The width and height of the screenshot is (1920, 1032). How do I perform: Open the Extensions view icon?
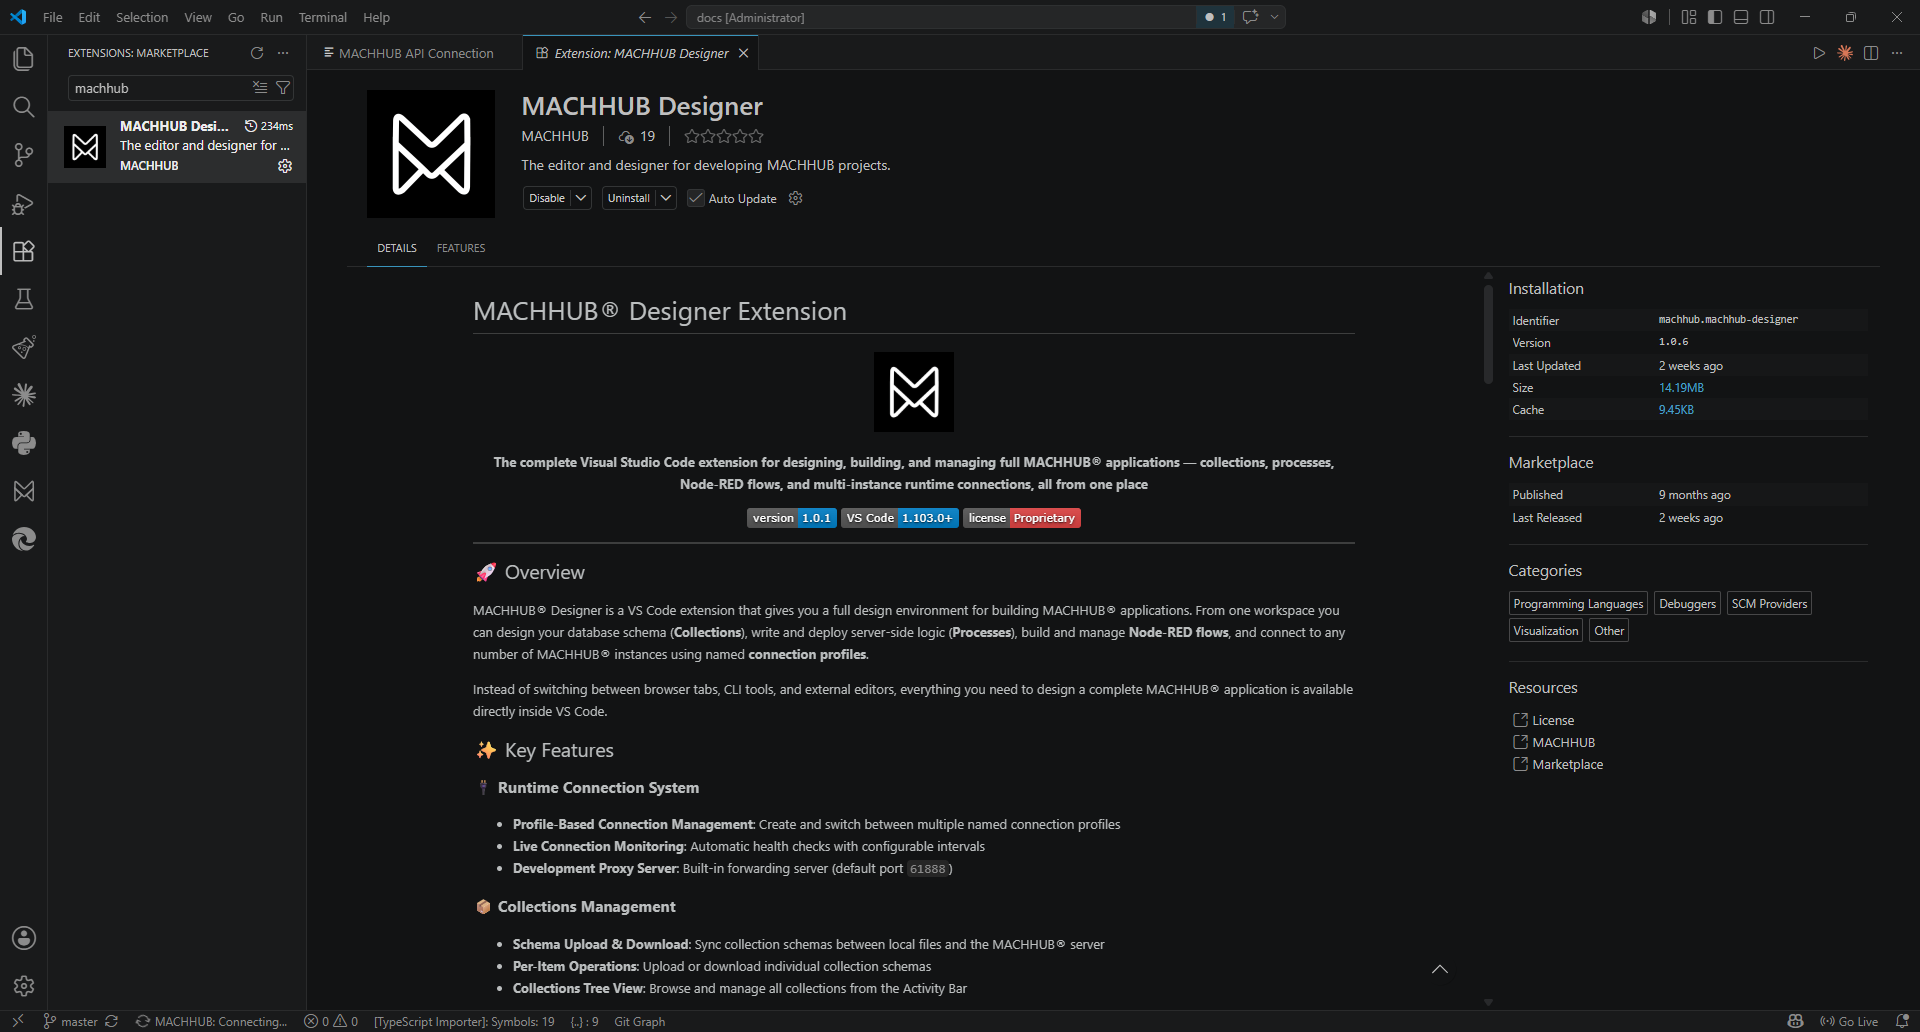[x=24, y=251]
